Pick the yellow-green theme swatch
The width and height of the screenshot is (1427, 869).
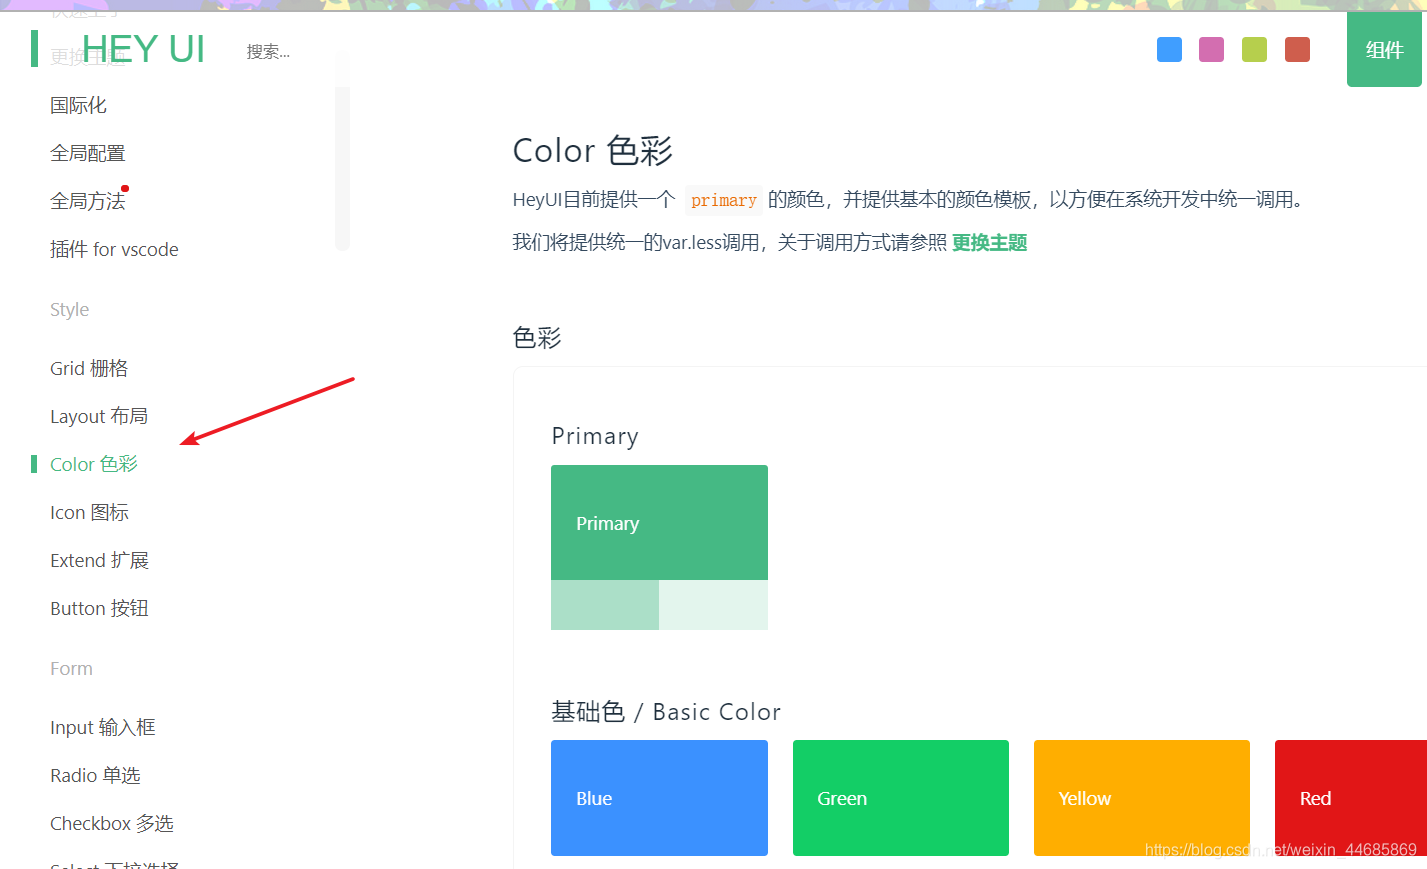[x=1254, y=49]
